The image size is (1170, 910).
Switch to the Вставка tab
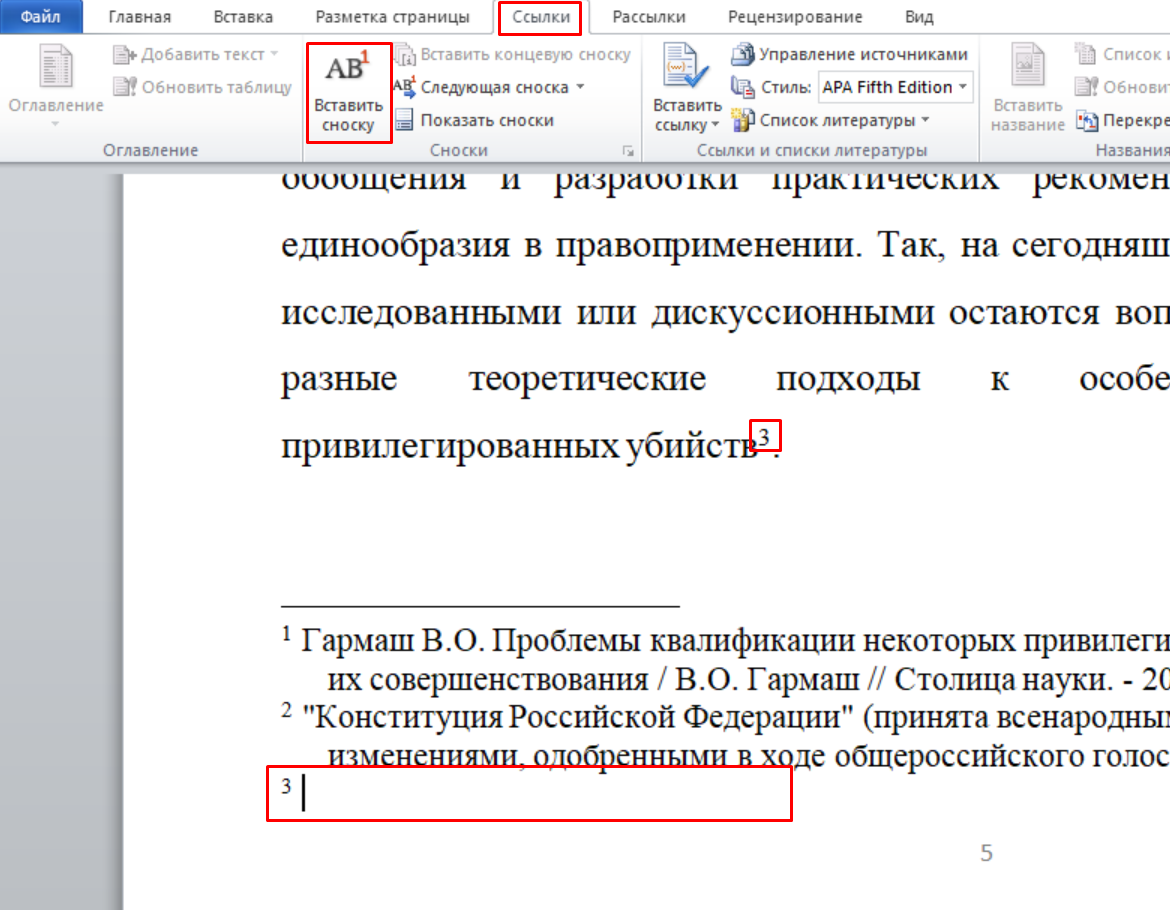243,16
